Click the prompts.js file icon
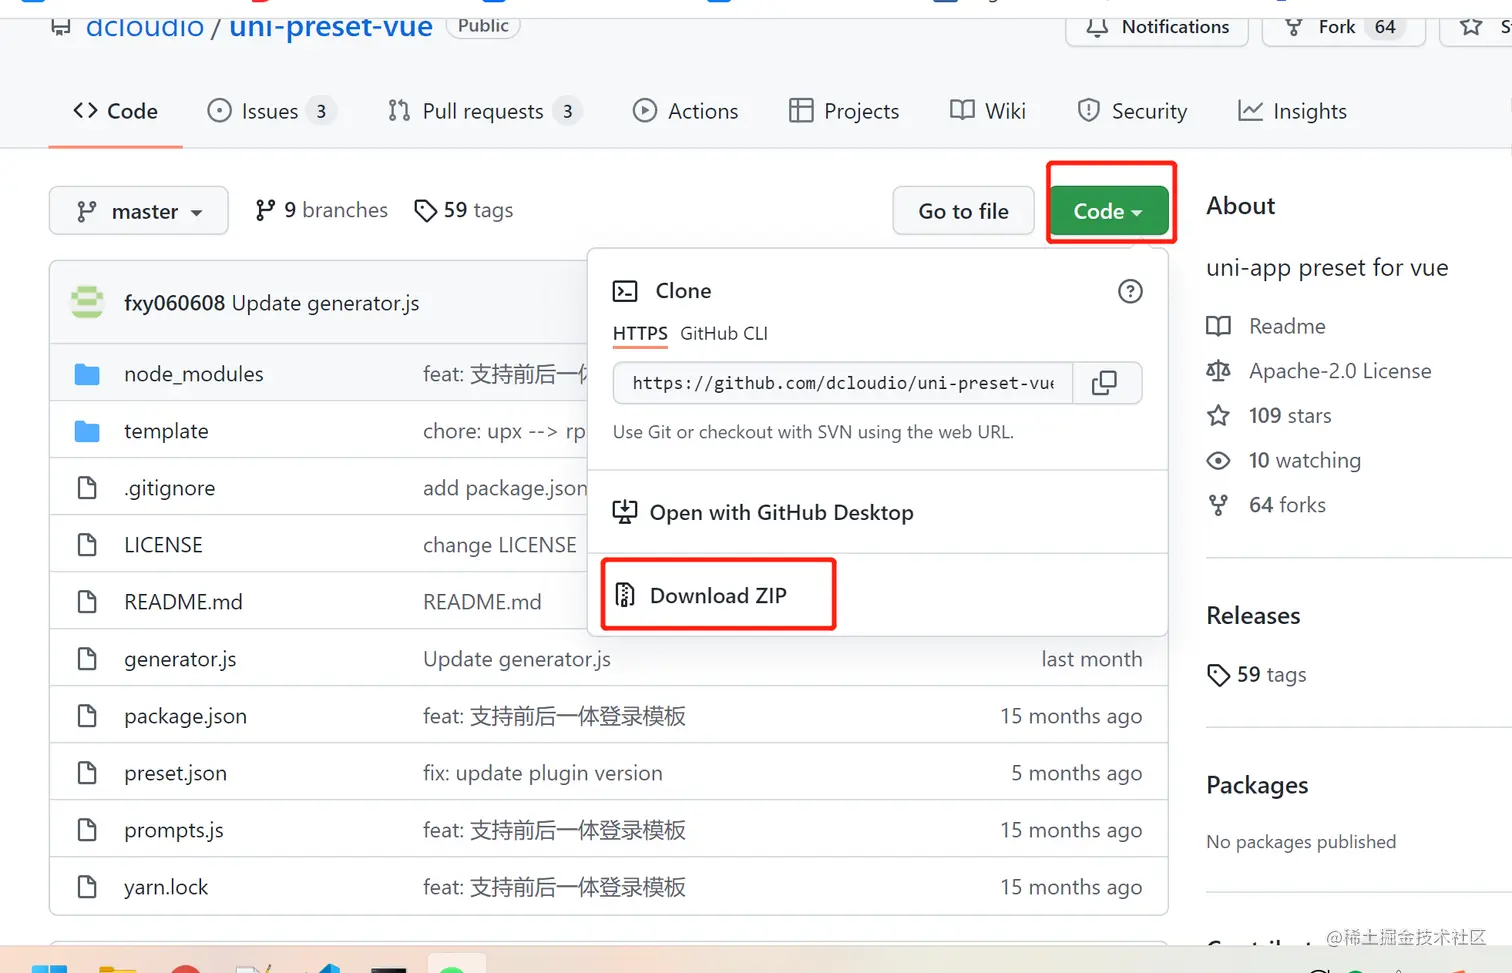The height and width of the screenshot is (973, 1512). (87, 830)
